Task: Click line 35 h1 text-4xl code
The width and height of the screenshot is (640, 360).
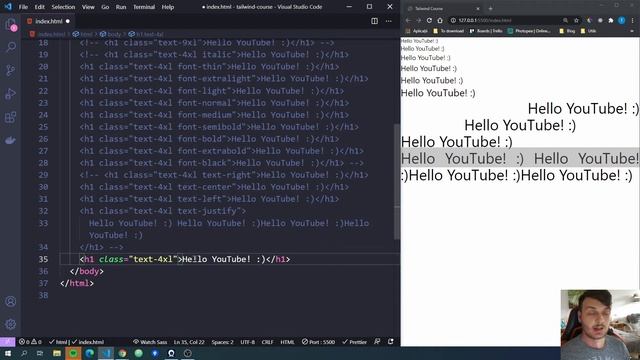Action: [184, 259]
